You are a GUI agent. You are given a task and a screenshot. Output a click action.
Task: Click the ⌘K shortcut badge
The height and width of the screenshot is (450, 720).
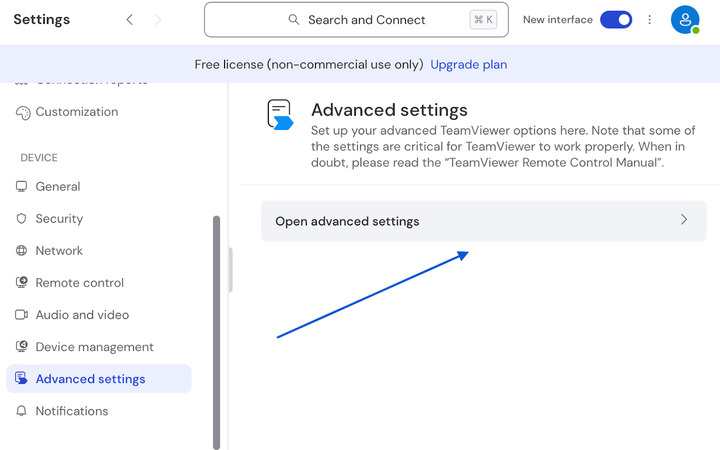click(483, 20)
